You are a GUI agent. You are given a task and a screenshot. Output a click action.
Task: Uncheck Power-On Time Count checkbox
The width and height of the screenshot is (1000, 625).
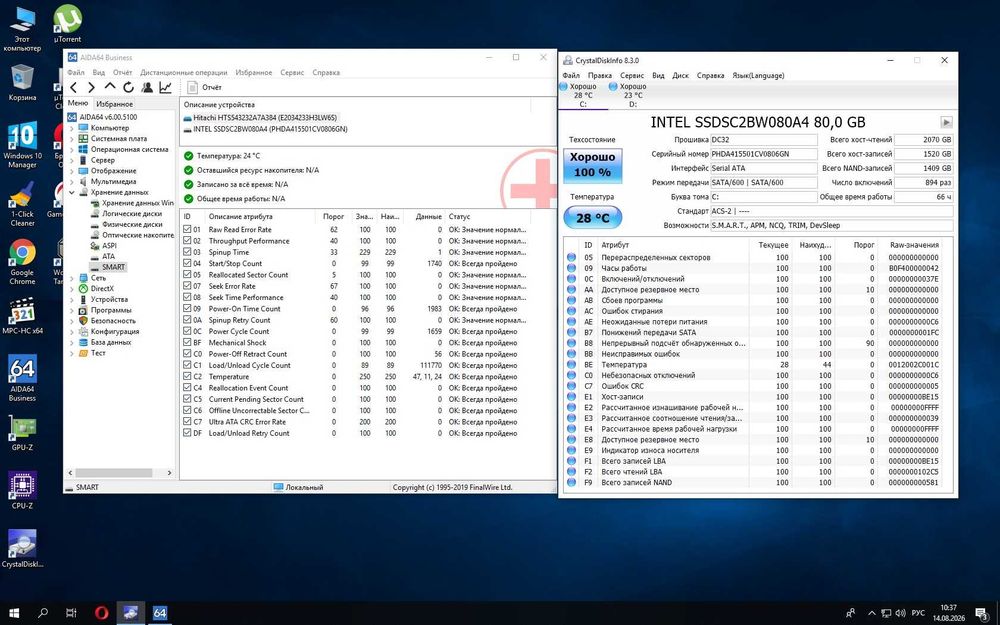[x=187, y=309]
